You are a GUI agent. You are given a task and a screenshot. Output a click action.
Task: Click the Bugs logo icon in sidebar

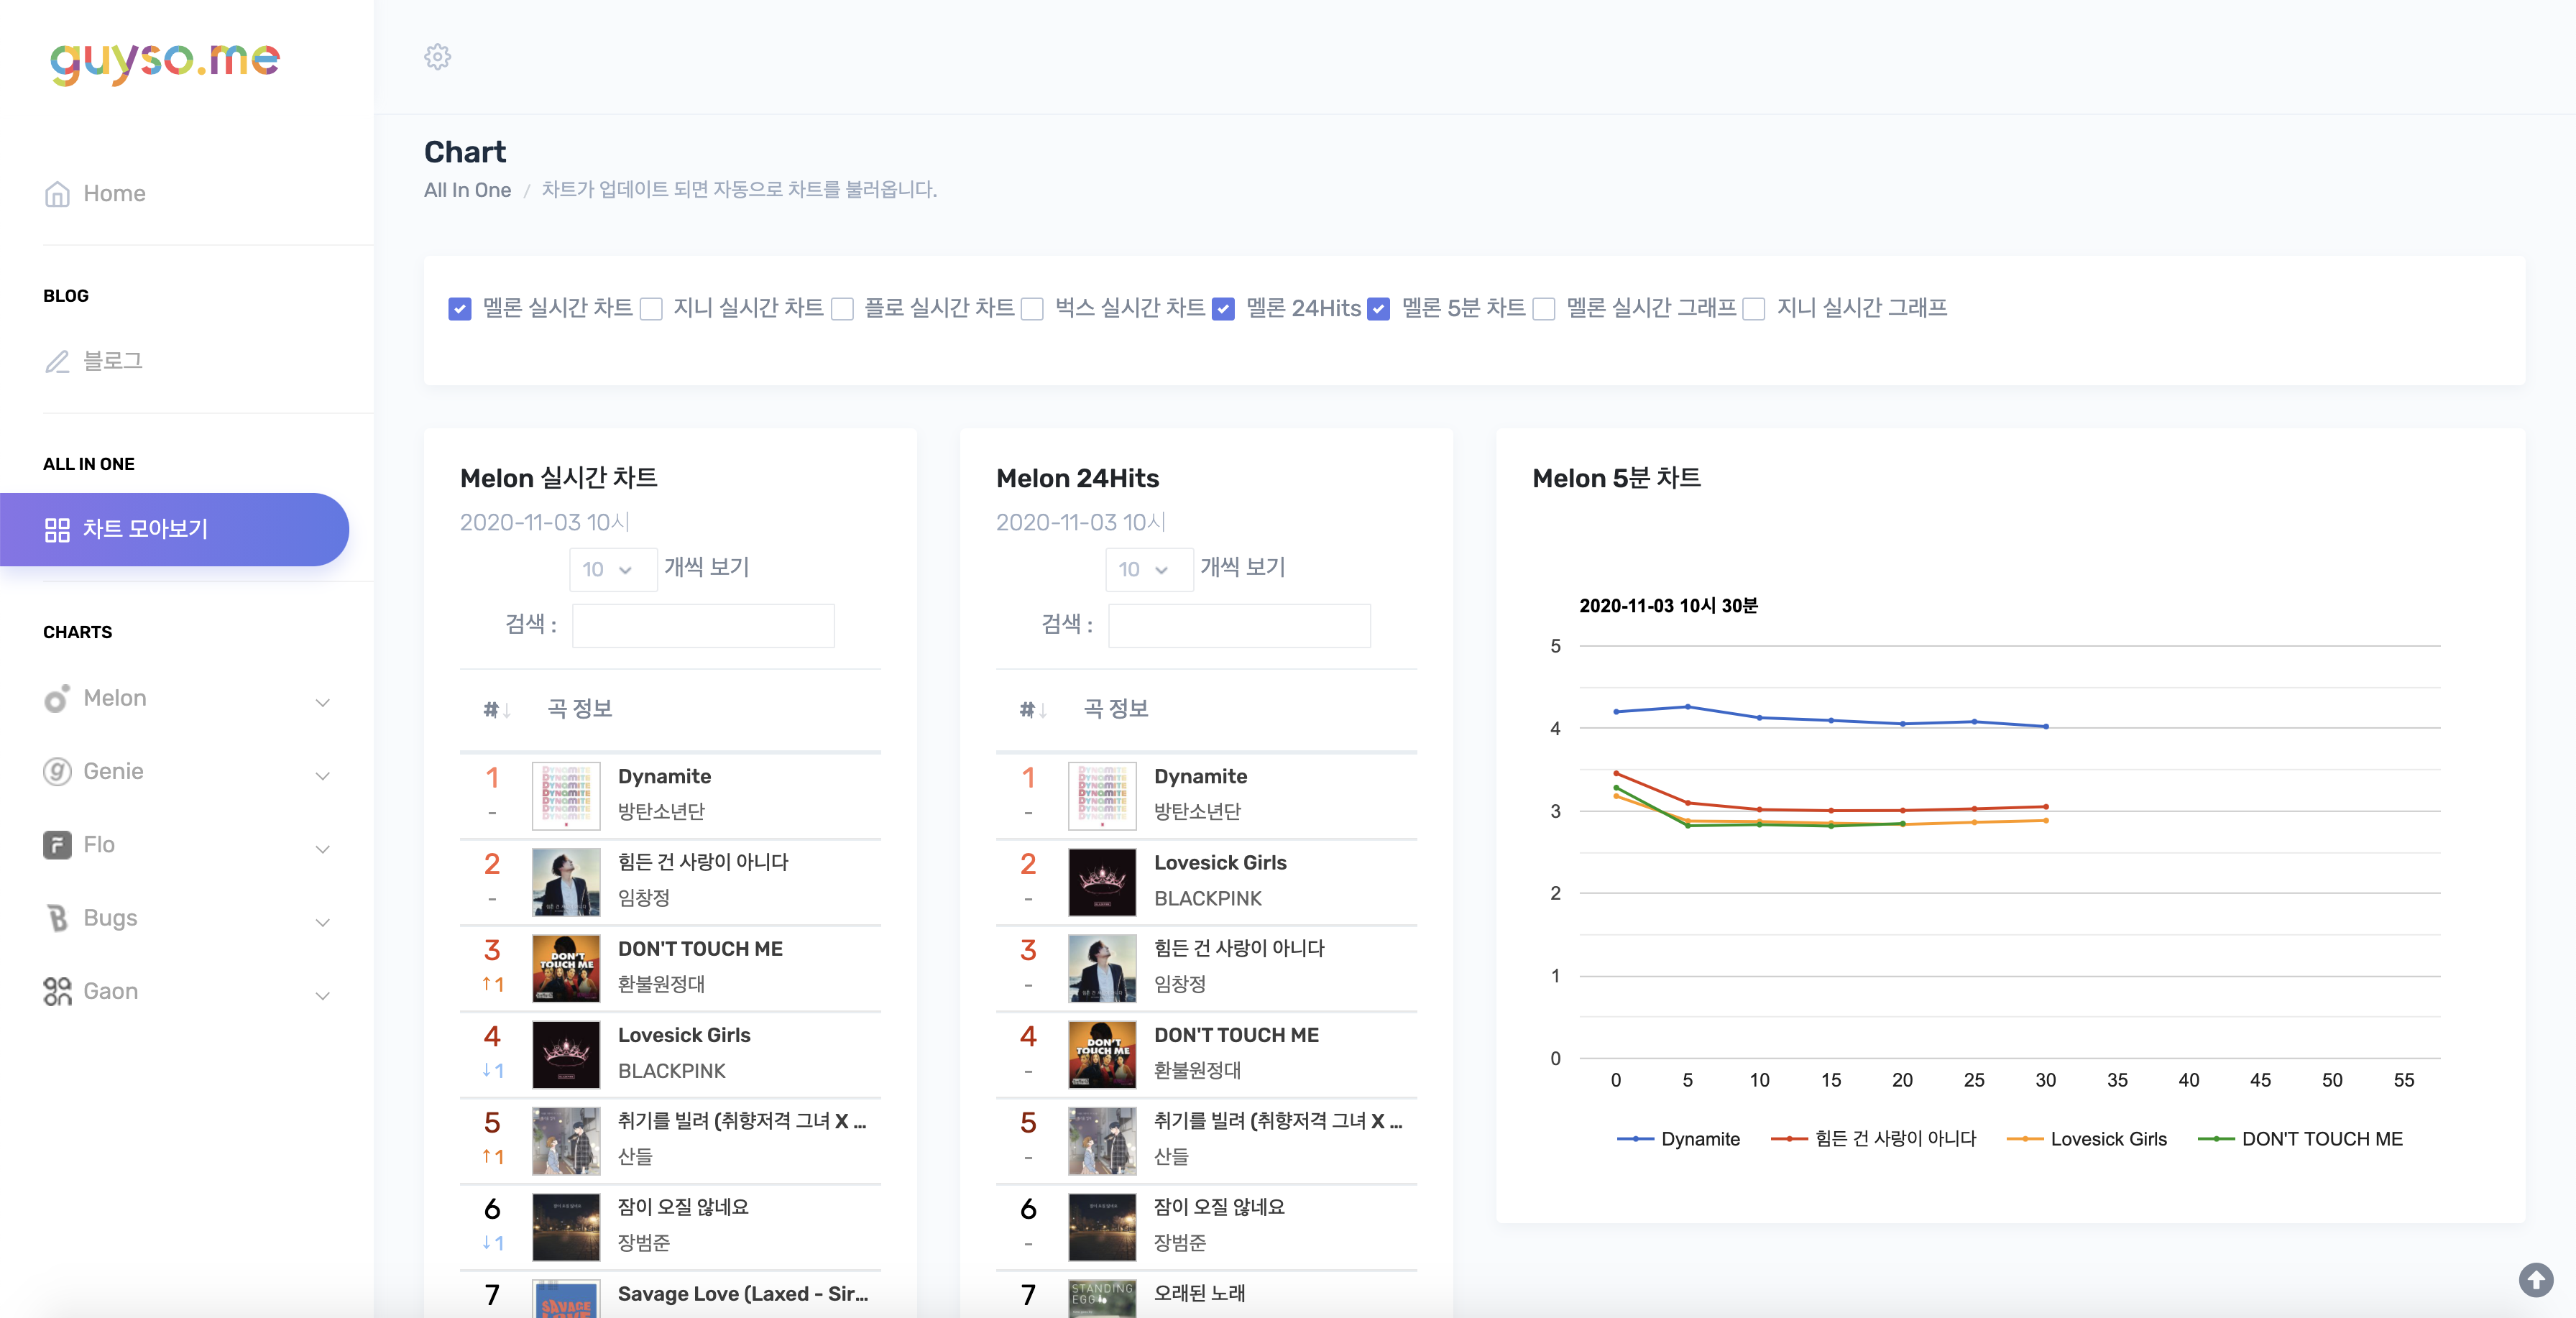[57, 918]
